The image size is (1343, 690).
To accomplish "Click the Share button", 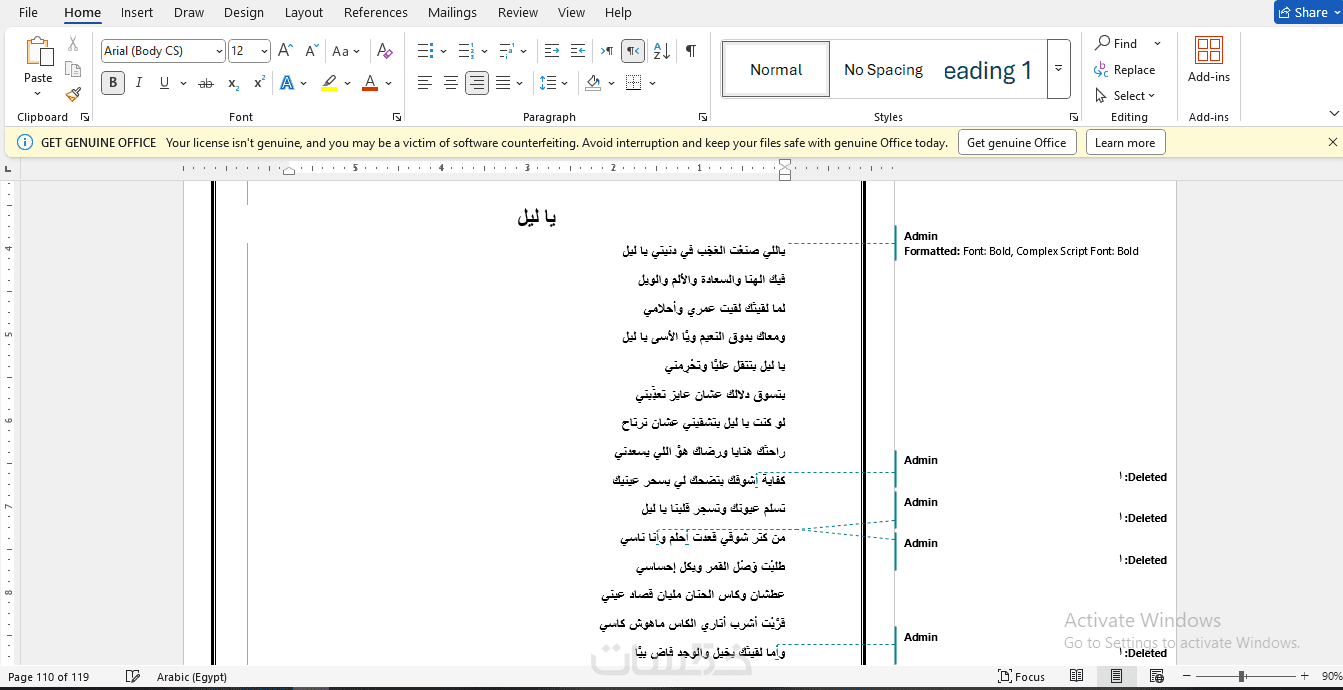I will tap(1309, 12).
